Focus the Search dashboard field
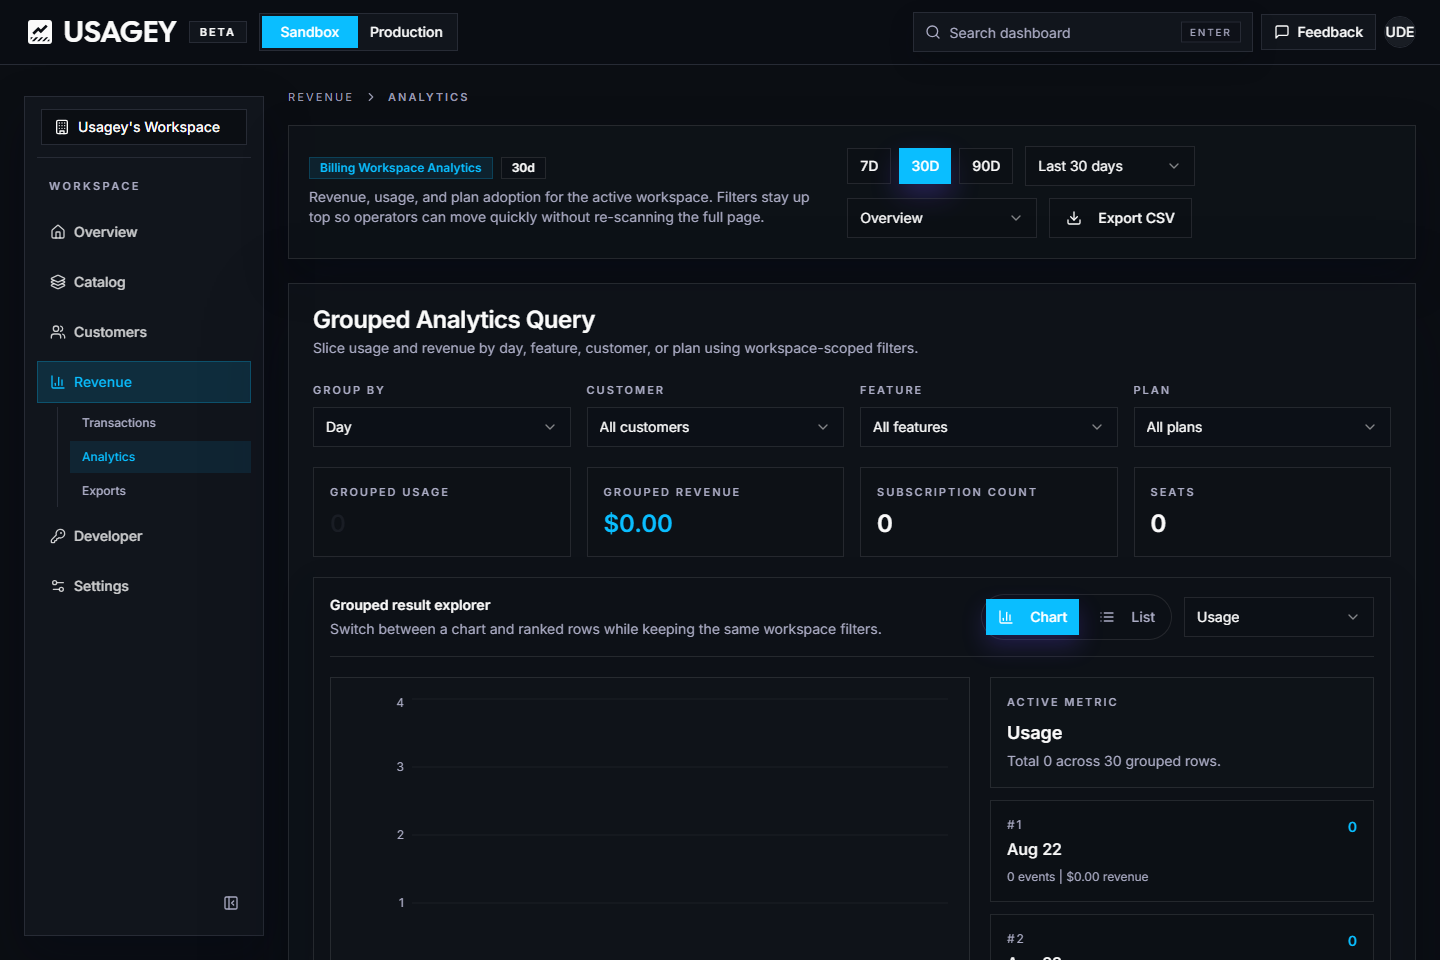Viewport: 1440px width, 960px height. coord(1082,32)
